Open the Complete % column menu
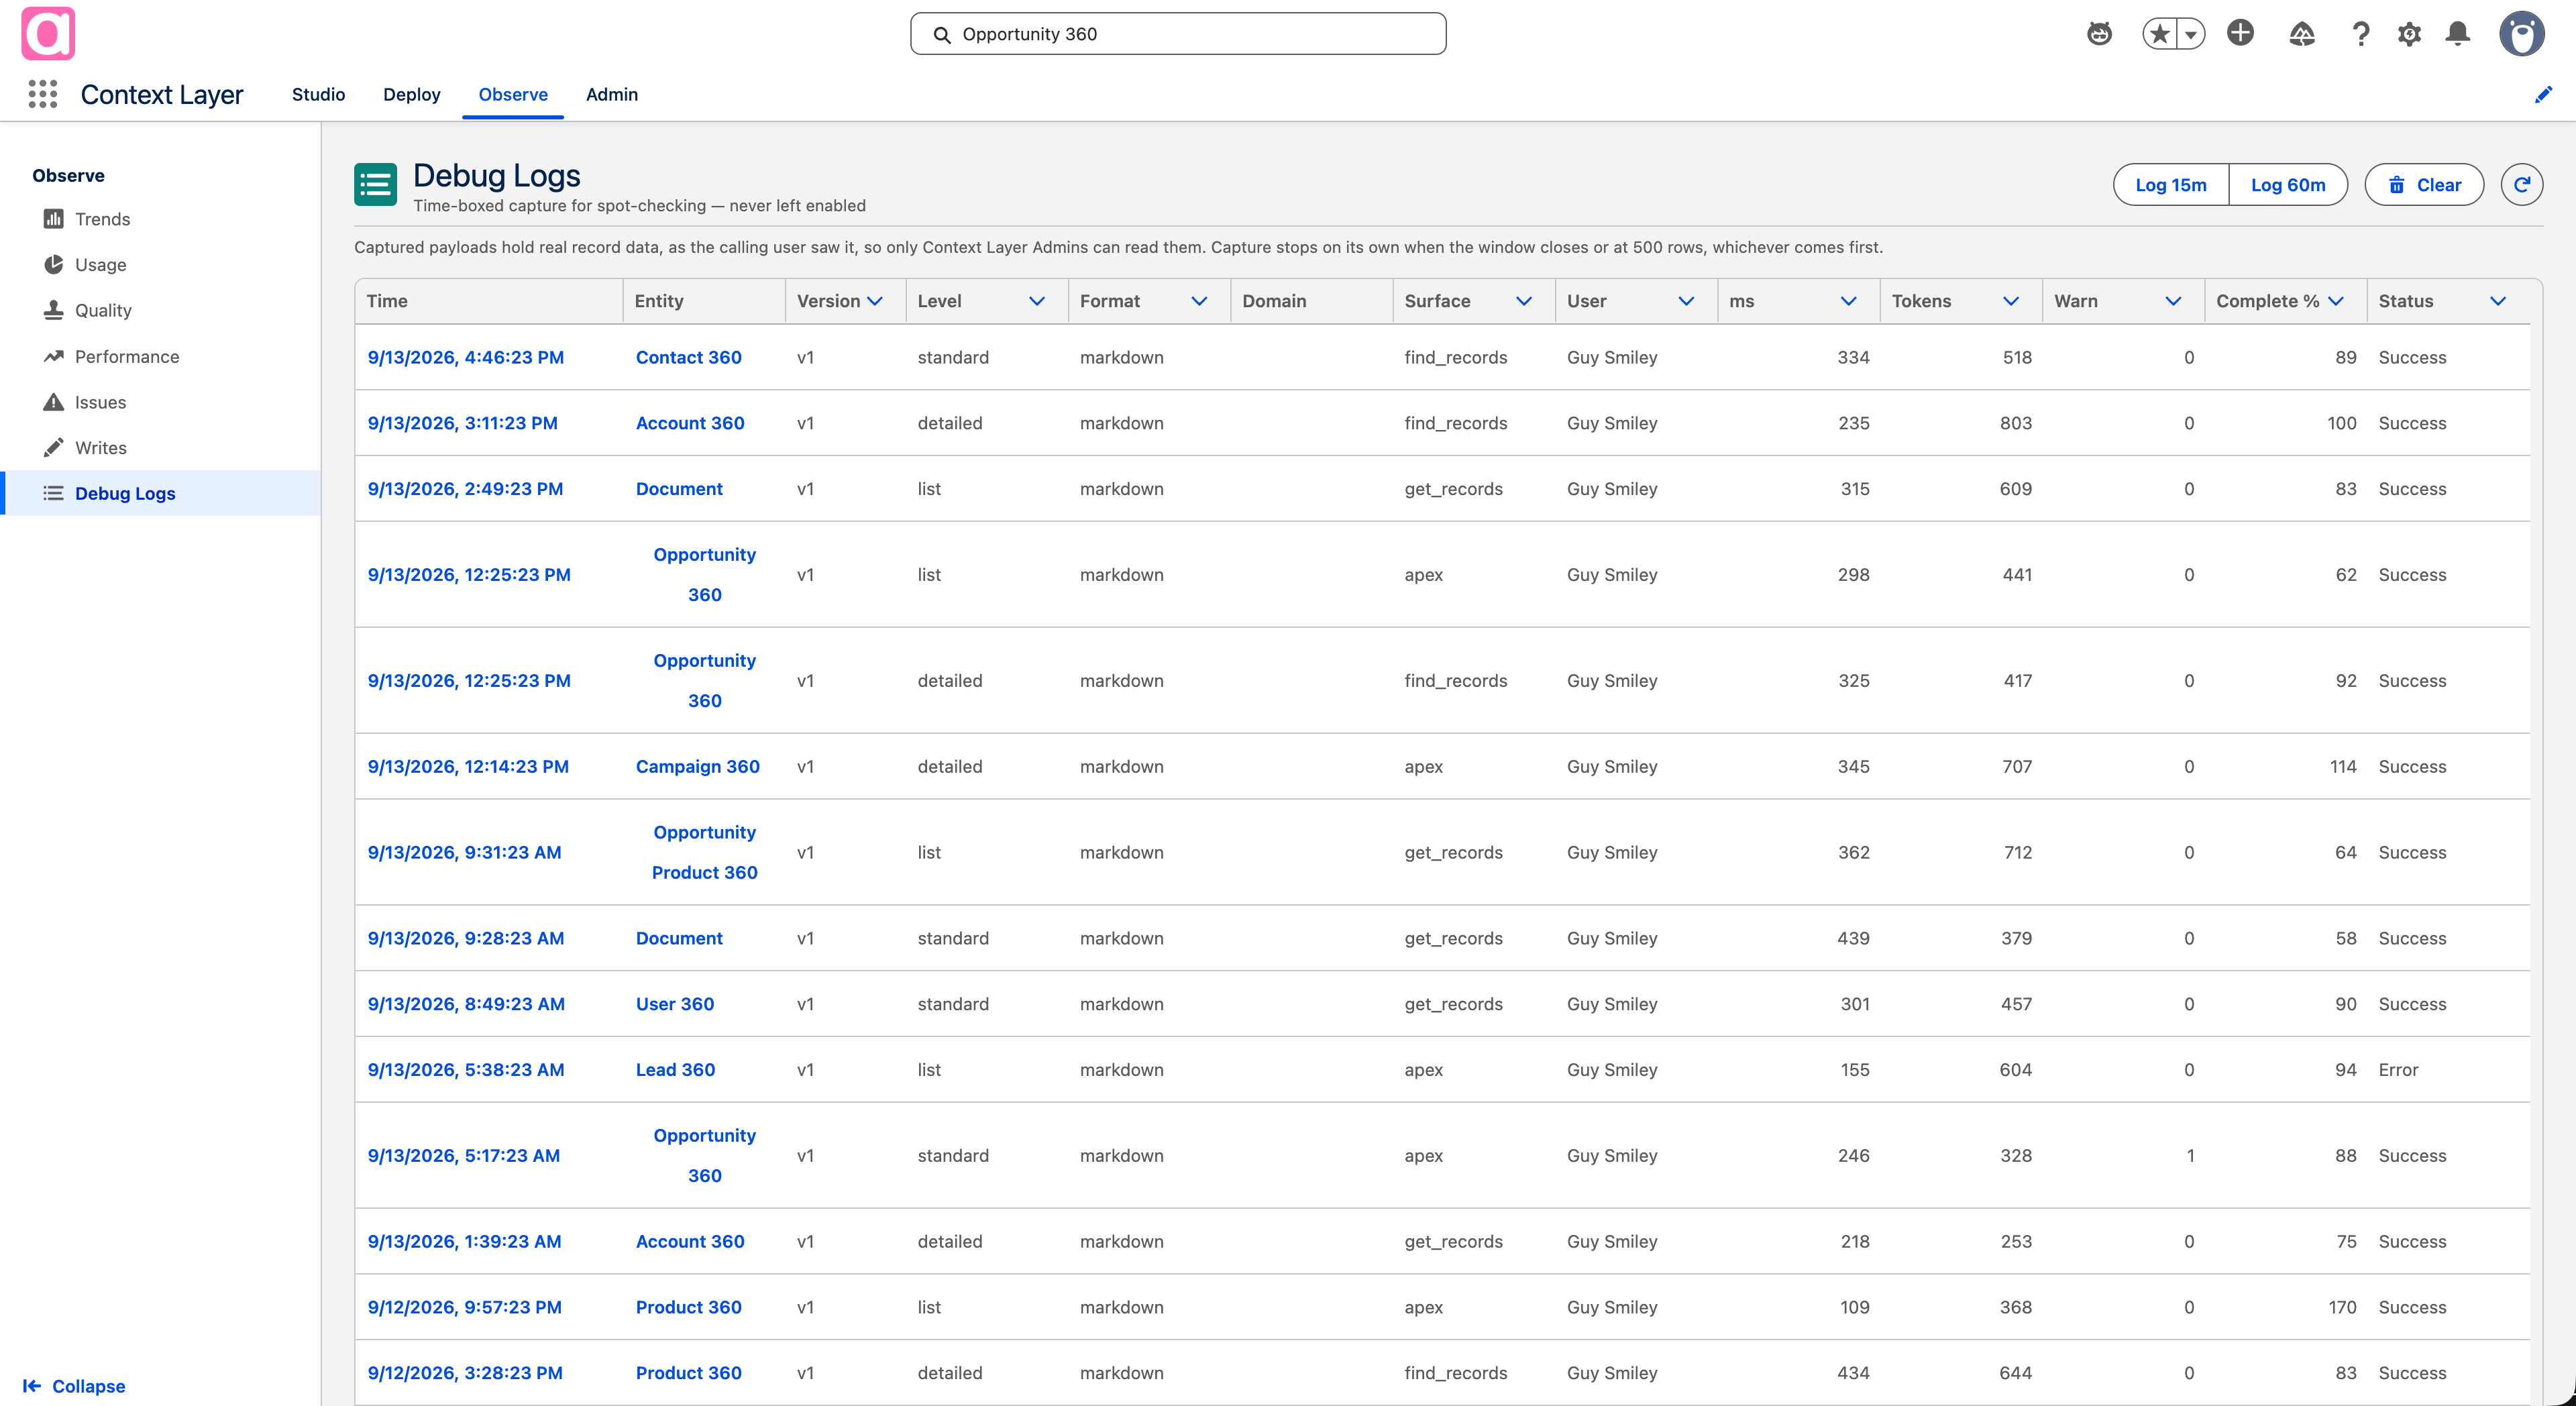2576x1406 pixels. (2336, 301)
